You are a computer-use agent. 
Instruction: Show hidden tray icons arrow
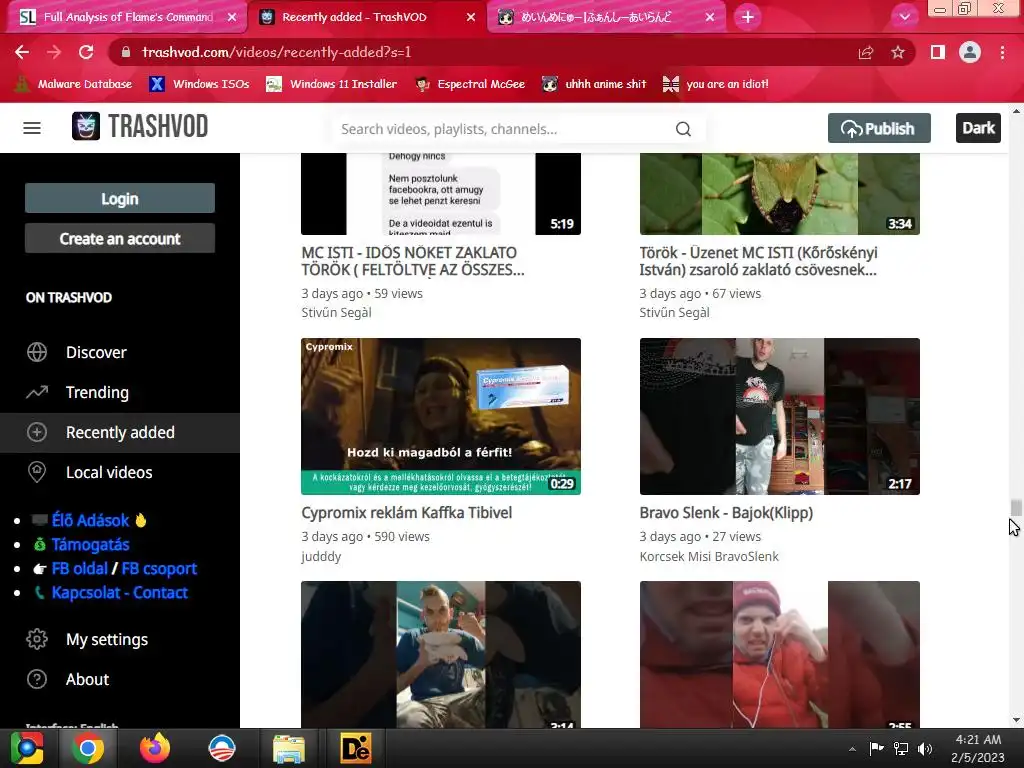pyautogui.click(x=852, y=748)
